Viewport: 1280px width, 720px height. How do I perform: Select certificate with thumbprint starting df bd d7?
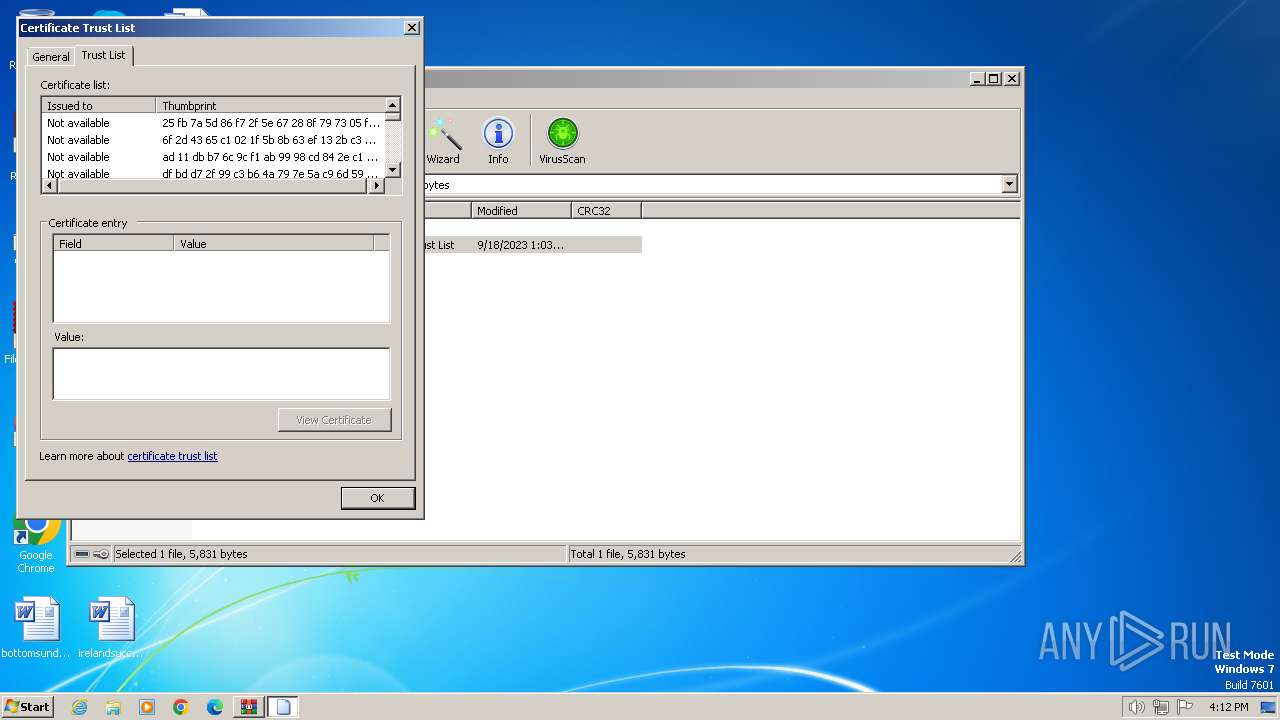(213, 173)
